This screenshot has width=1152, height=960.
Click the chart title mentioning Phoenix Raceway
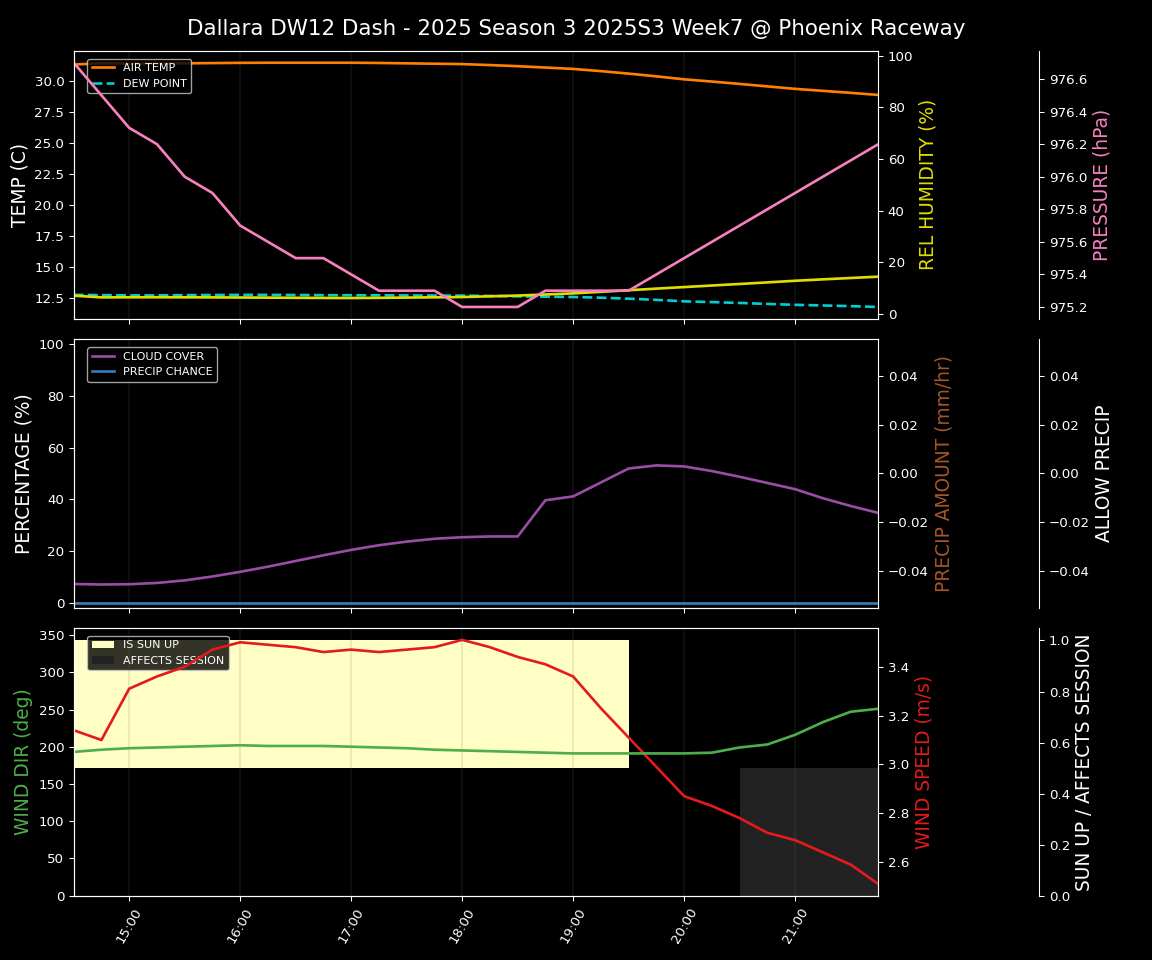pyautogui.click(x=575, y=28)
